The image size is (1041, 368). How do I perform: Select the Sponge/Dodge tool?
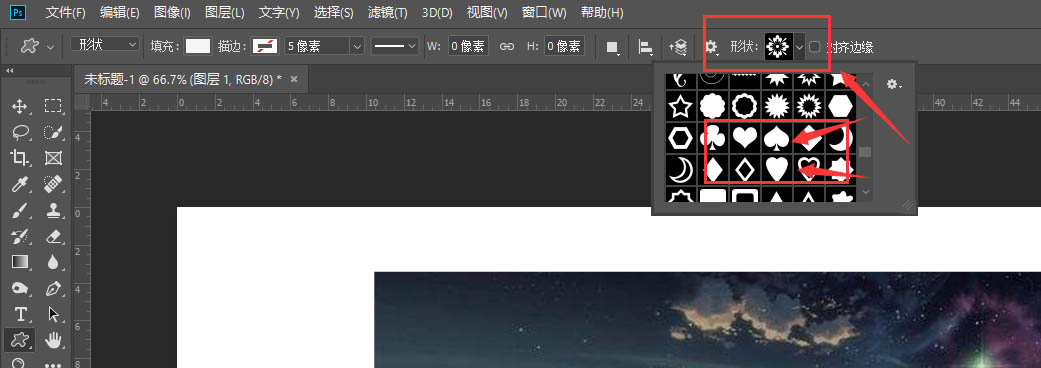point(19,288)
